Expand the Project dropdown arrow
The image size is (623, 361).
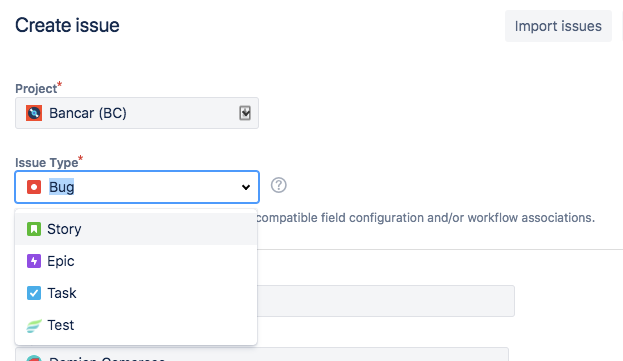tap(245, 113)
